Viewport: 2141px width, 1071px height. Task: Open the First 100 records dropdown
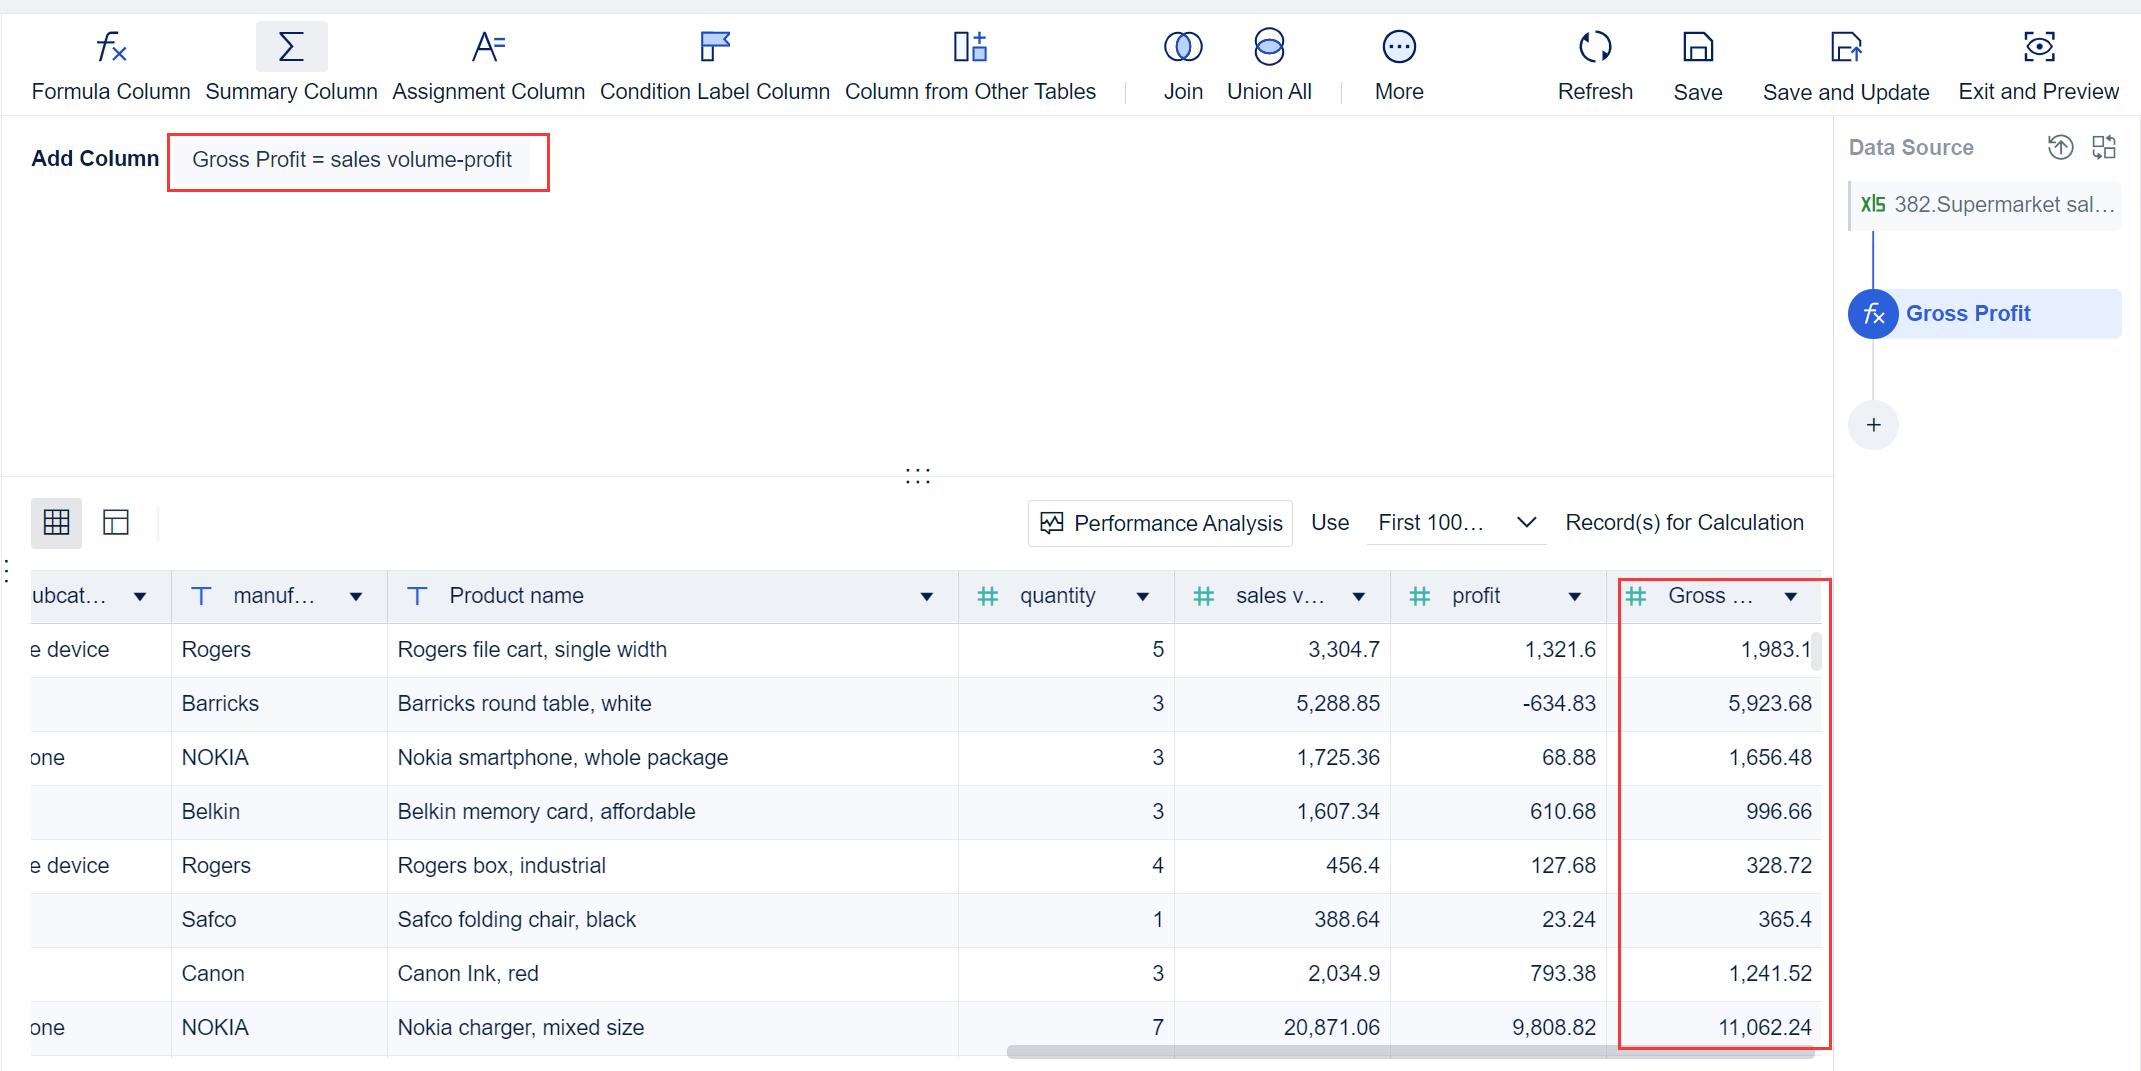pyautogui.click(x=1456, y=521)
